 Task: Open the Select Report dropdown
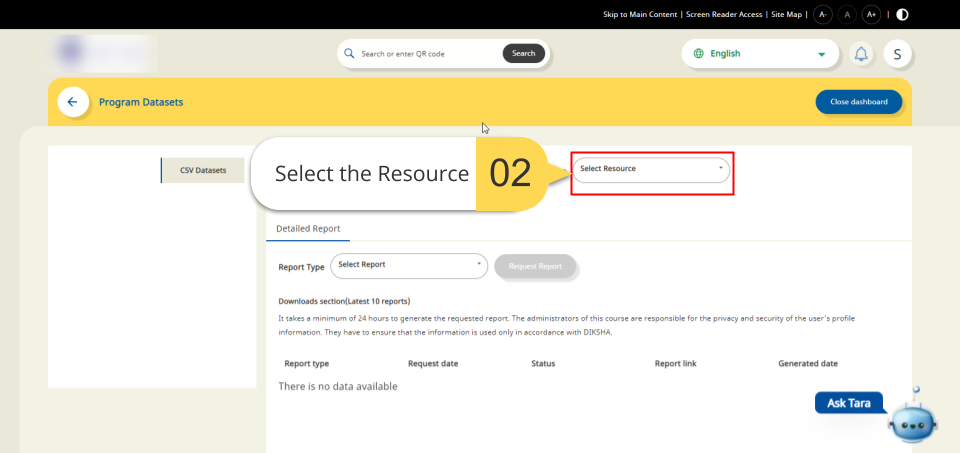click(408, 265)
